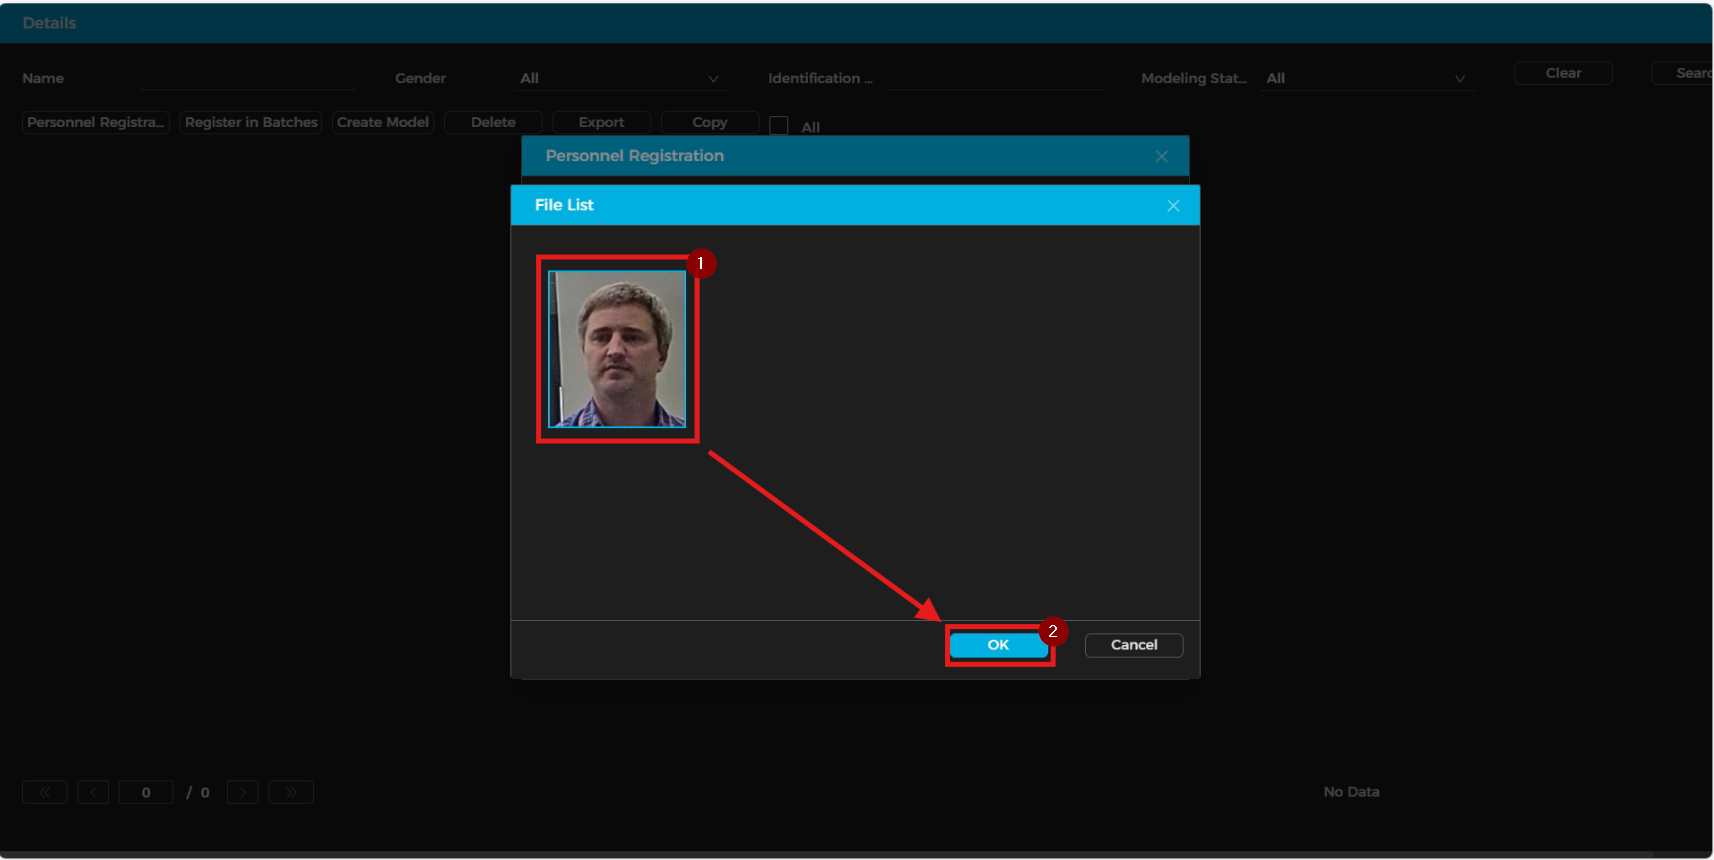Viewport: 1714px width, 860px height.
Task: Jump to last page icon
Action: tap(291, 793)
